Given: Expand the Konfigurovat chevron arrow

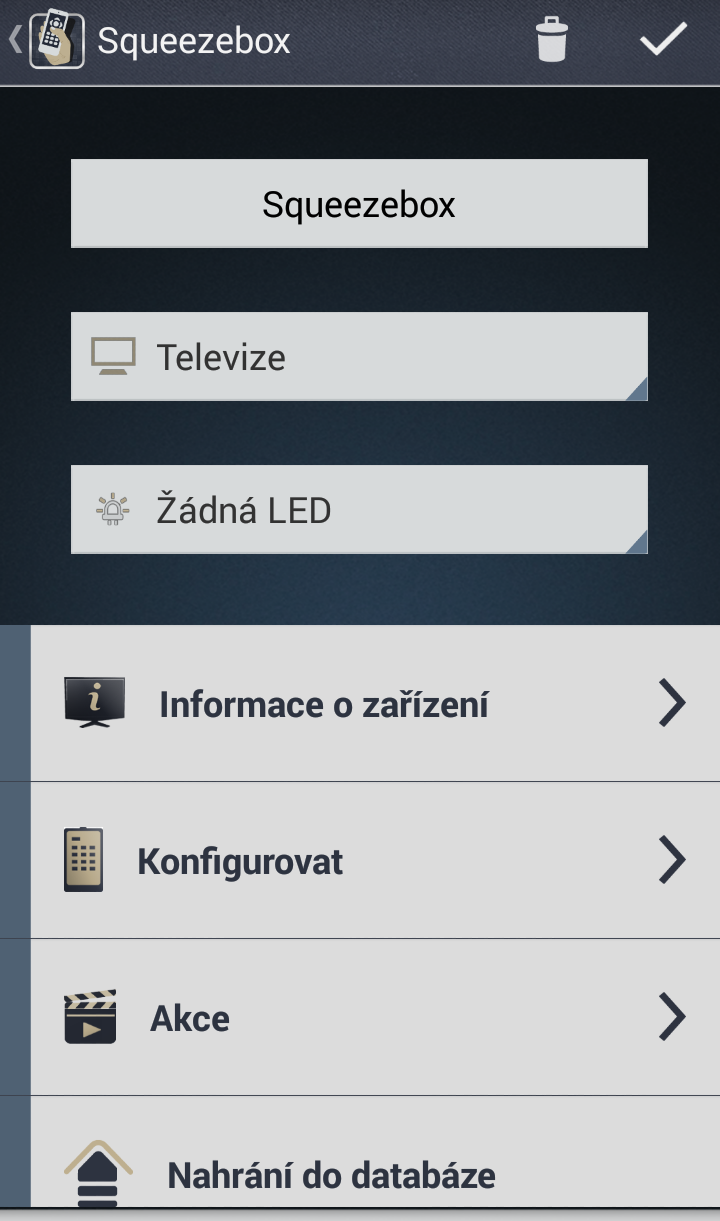Looking at the screenshot, I should click(x=672, y=860).
